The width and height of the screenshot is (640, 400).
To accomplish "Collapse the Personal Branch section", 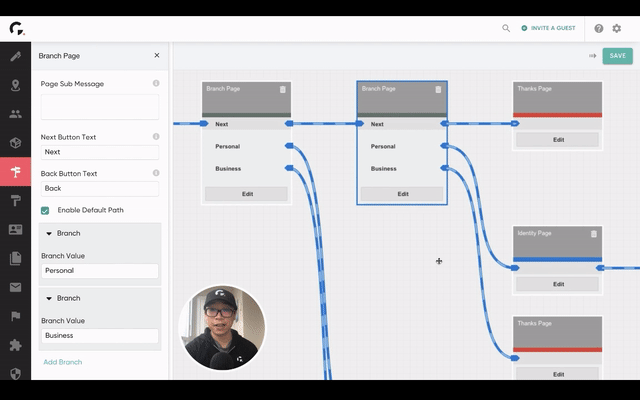I will coord(49,233).
